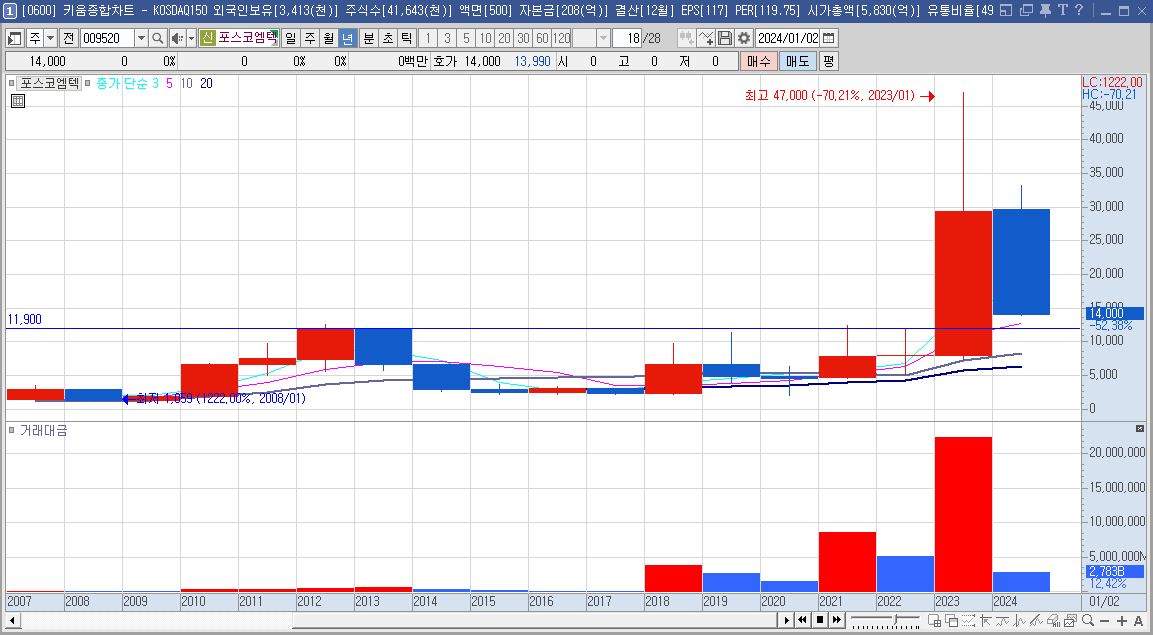Click the arrow-to-corner axis icon
The width and height of the screenshot is (1153, 635).
coord(985,620)
